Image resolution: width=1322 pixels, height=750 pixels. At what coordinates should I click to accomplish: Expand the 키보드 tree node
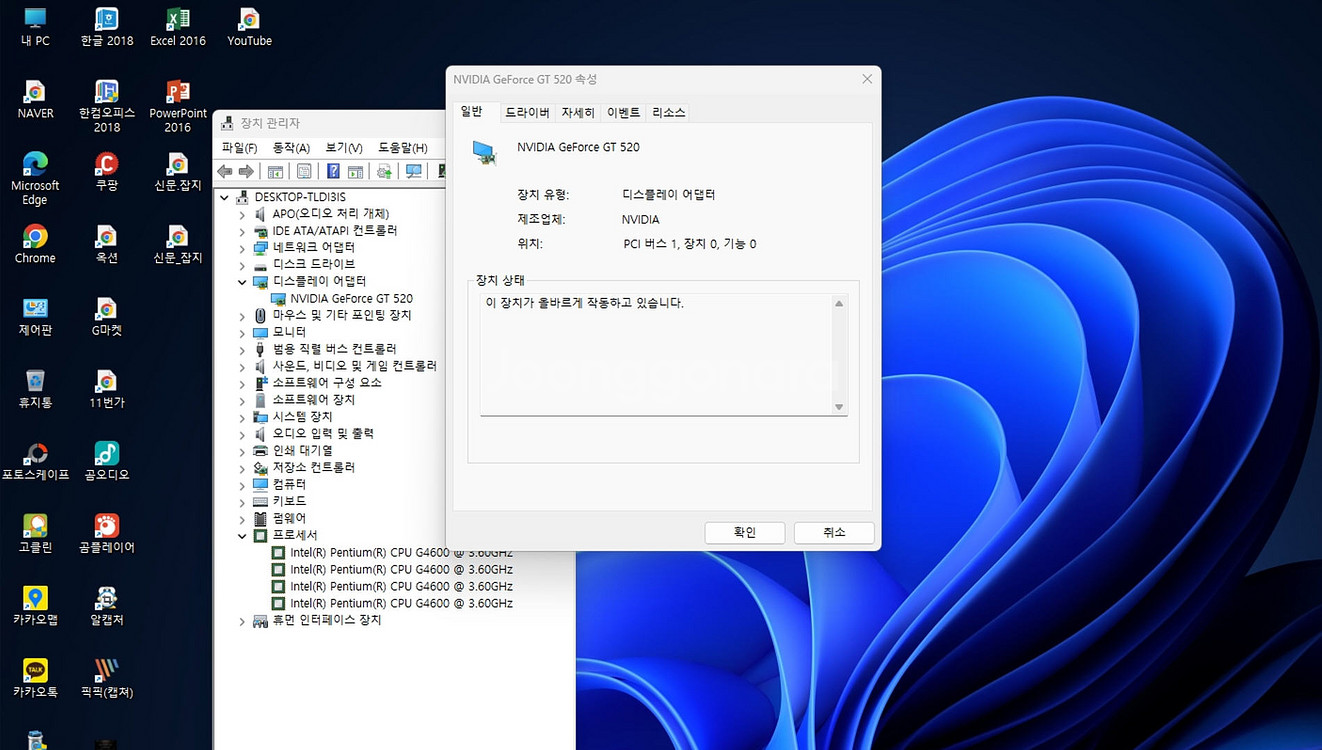242,502
